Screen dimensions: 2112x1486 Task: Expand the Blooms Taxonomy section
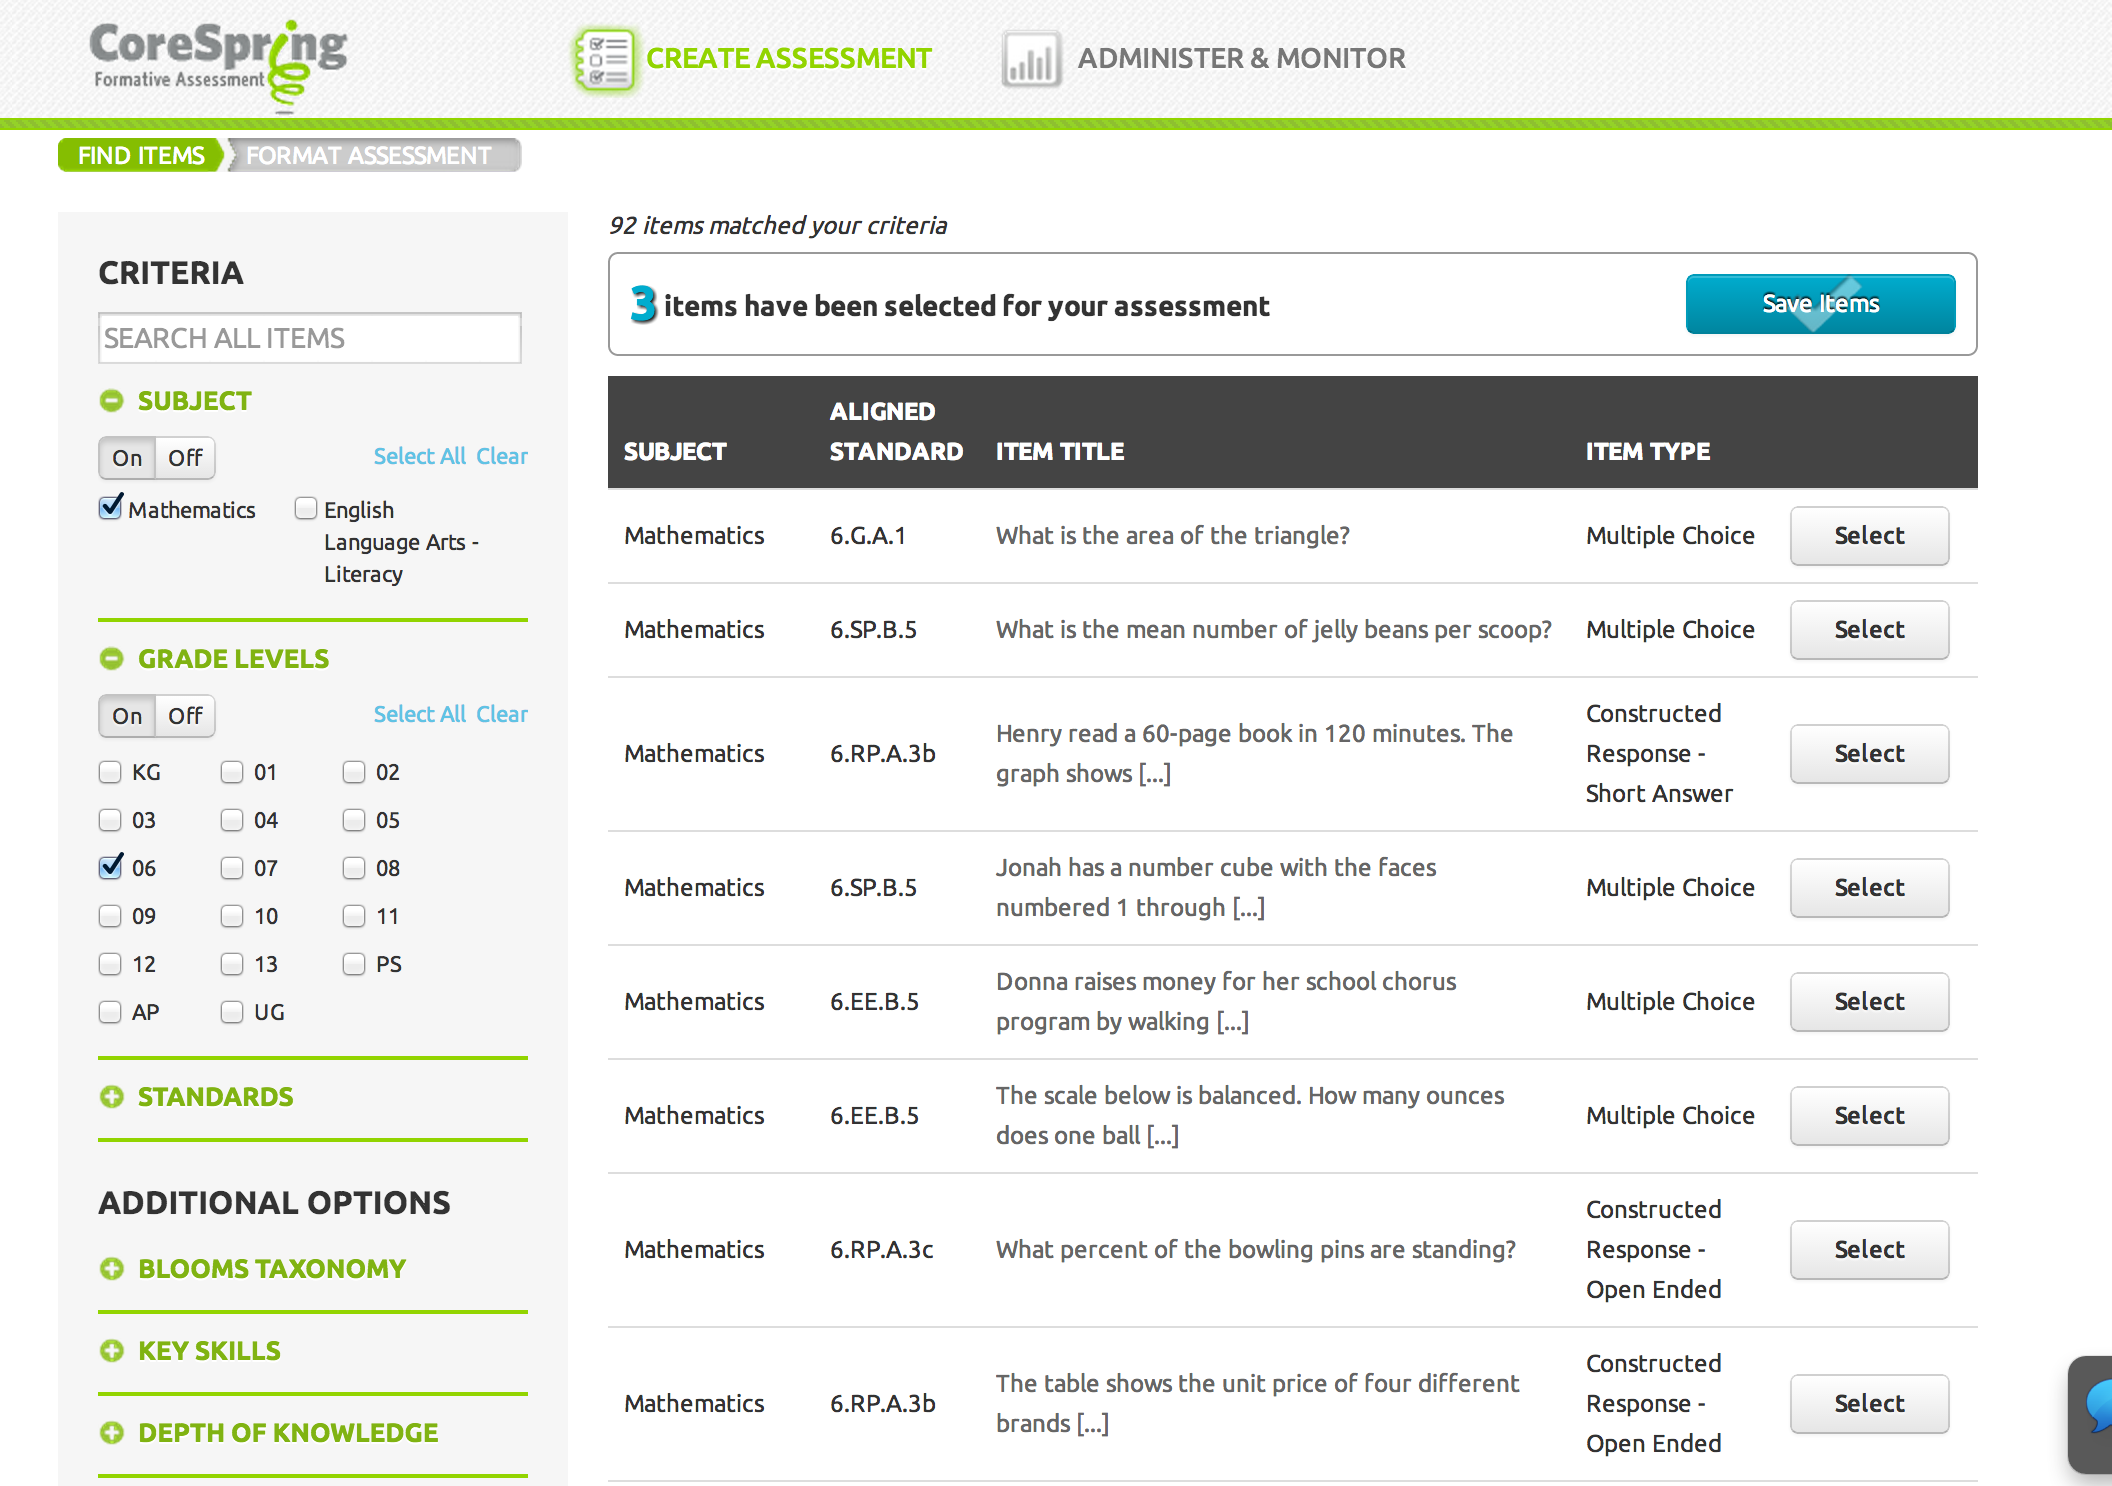coord(270,1269)
